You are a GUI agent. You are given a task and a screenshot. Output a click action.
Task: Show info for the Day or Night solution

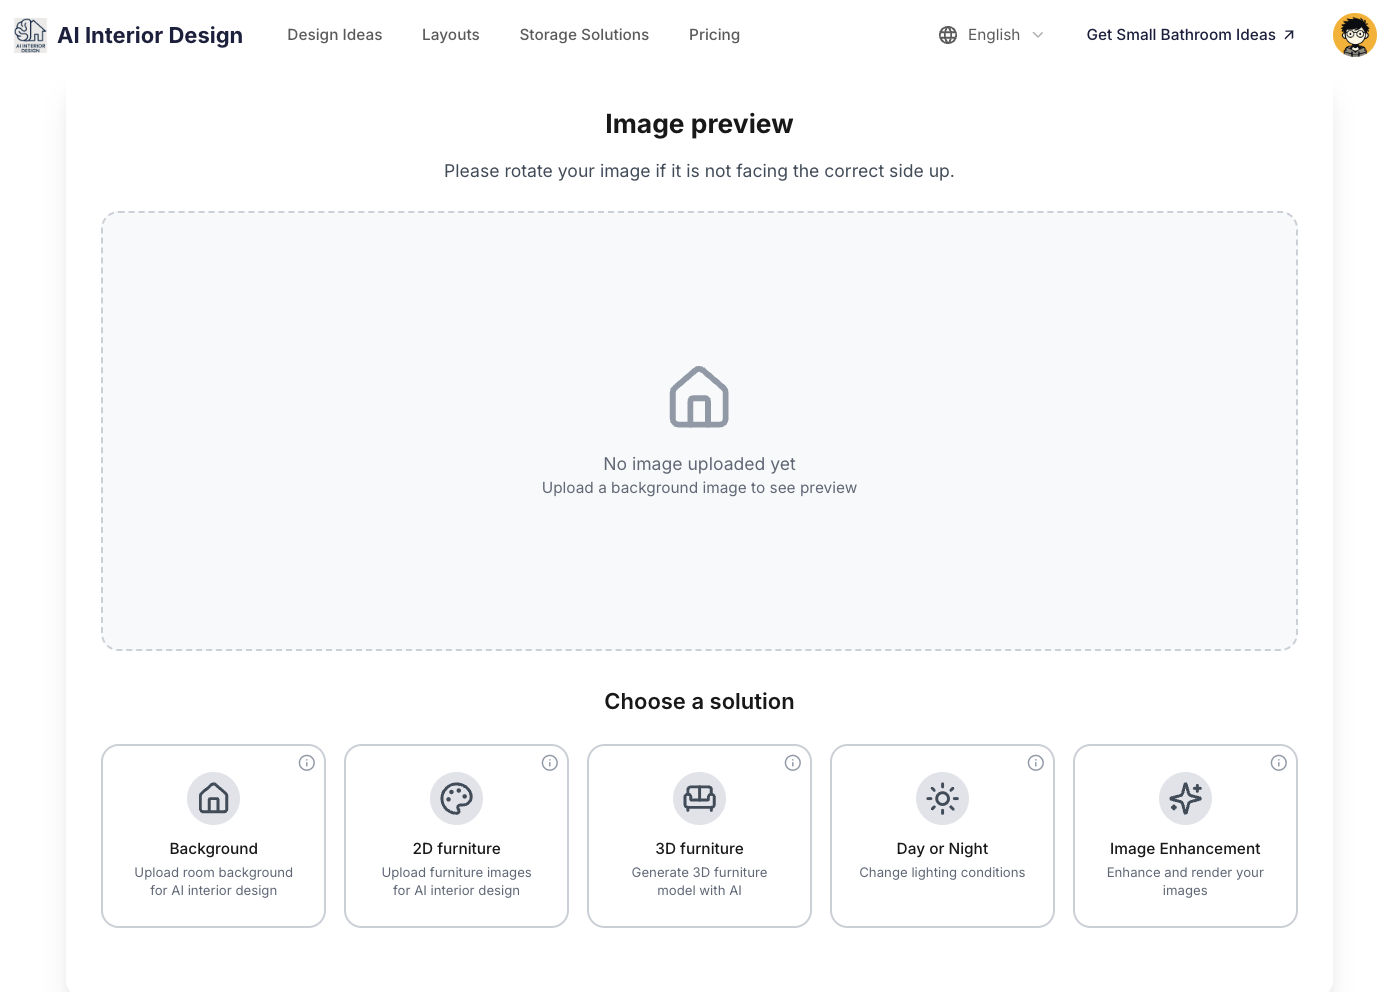[1036, 763]
